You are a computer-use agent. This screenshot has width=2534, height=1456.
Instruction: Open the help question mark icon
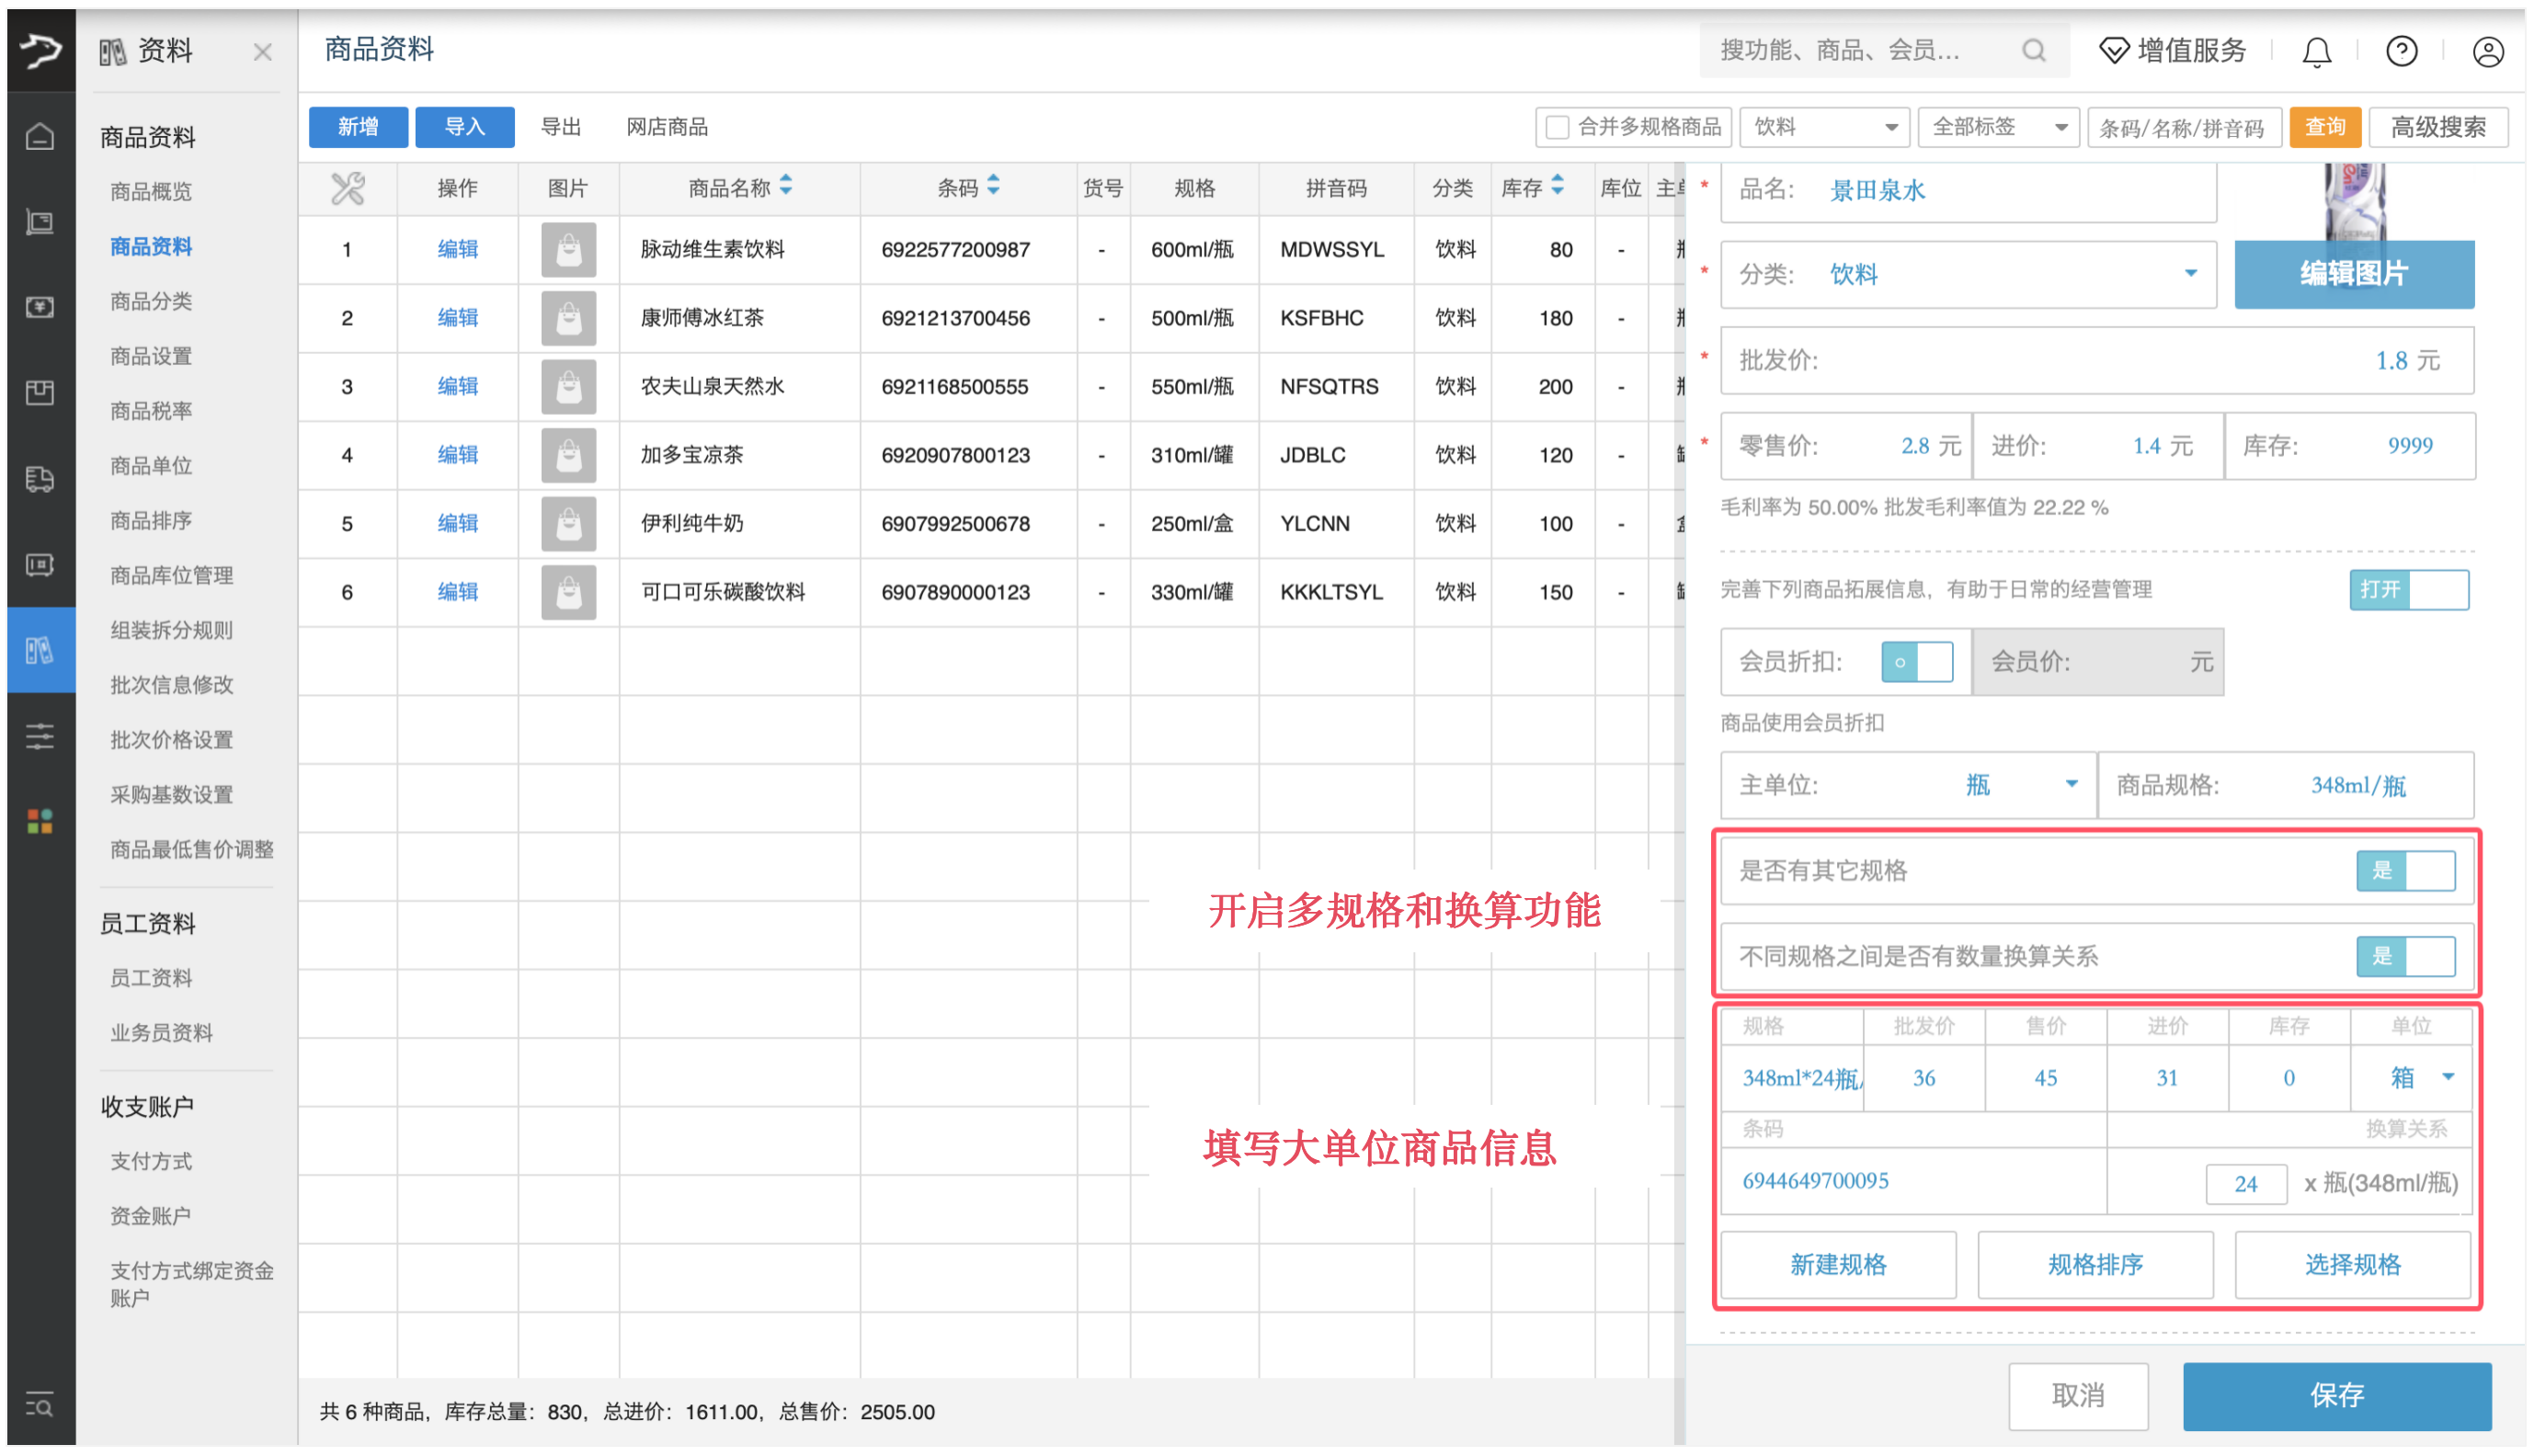point(2401,51)
